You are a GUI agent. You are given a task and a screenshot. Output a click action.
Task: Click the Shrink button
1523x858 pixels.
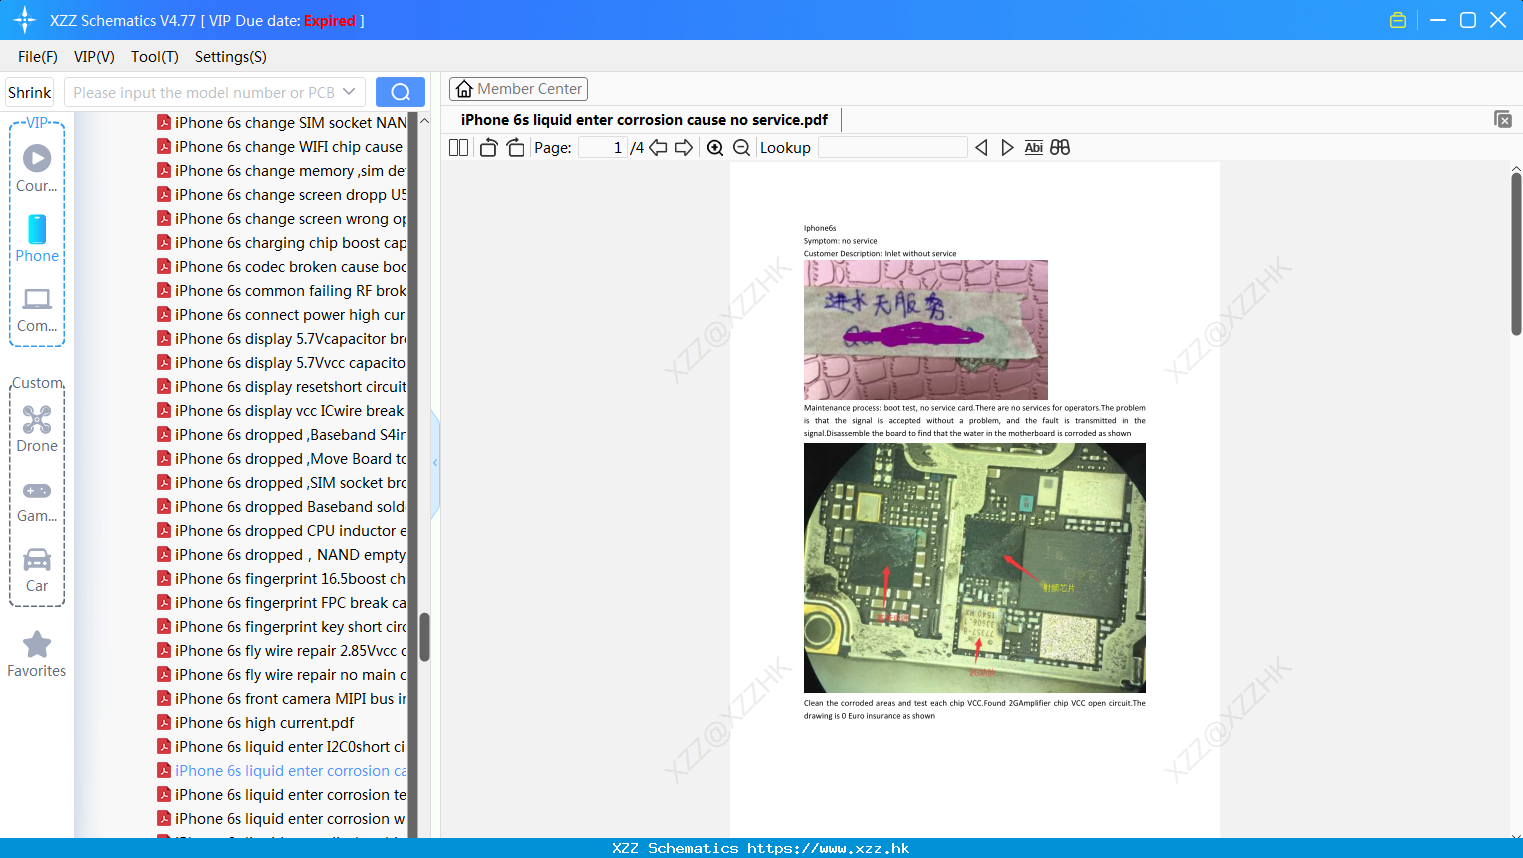pyautogui.click(x=29, y=92)
